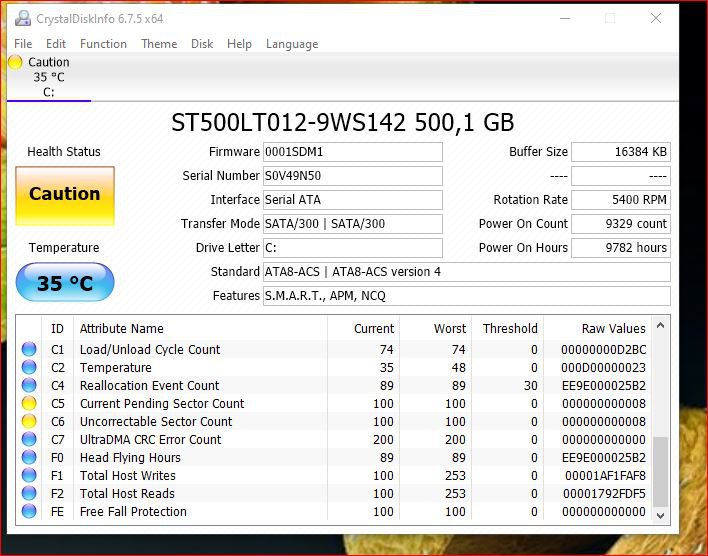Click the Transfer Mode field SATA/300
The width and height of the screenshot is (708, 556).
coord(353,224)
